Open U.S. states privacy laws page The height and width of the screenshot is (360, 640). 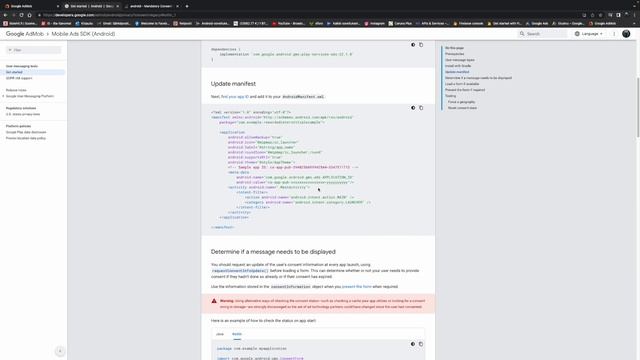click(23, 114)
